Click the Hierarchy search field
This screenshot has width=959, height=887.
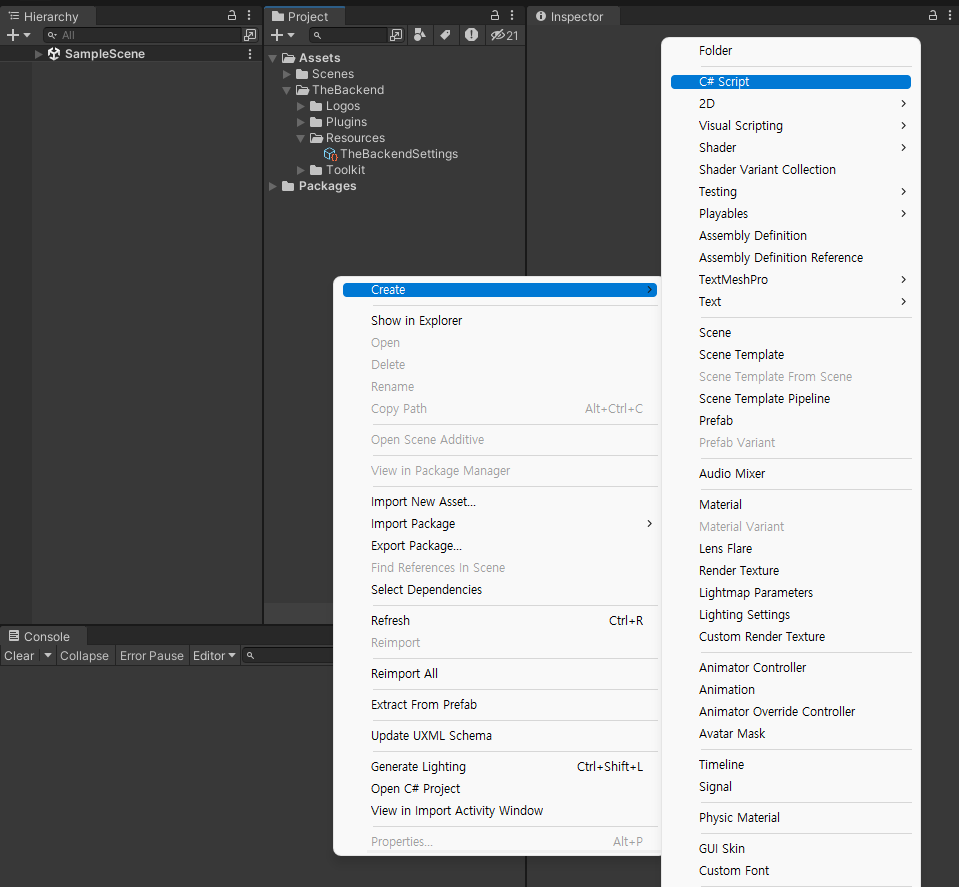[143, 35]
